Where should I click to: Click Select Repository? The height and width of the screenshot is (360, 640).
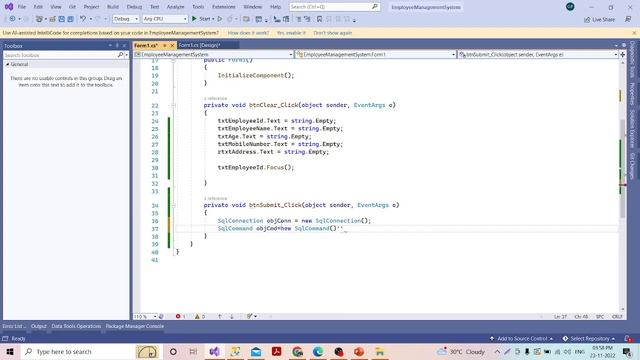tap(589, 338)
